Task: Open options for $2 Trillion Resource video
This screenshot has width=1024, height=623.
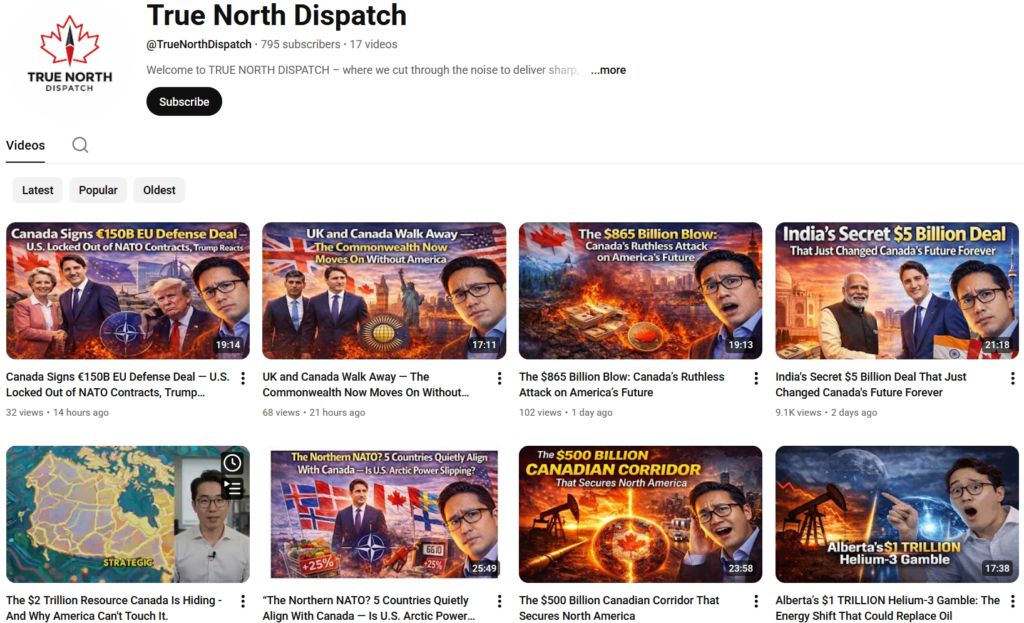Action: 243,602
